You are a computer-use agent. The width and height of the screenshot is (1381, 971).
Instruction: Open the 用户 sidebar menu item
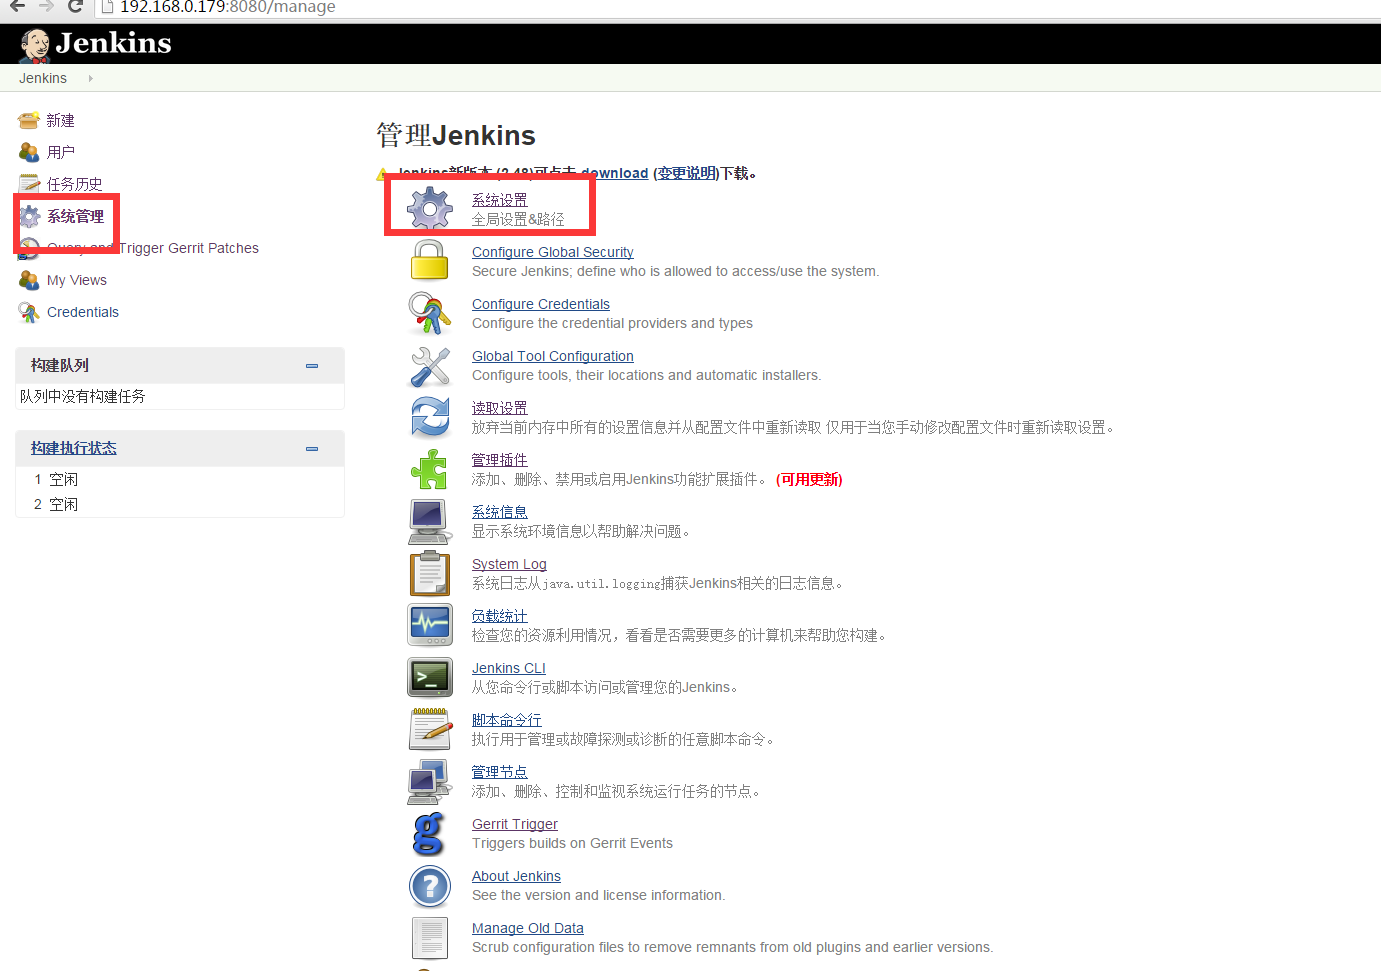point(60,153)
